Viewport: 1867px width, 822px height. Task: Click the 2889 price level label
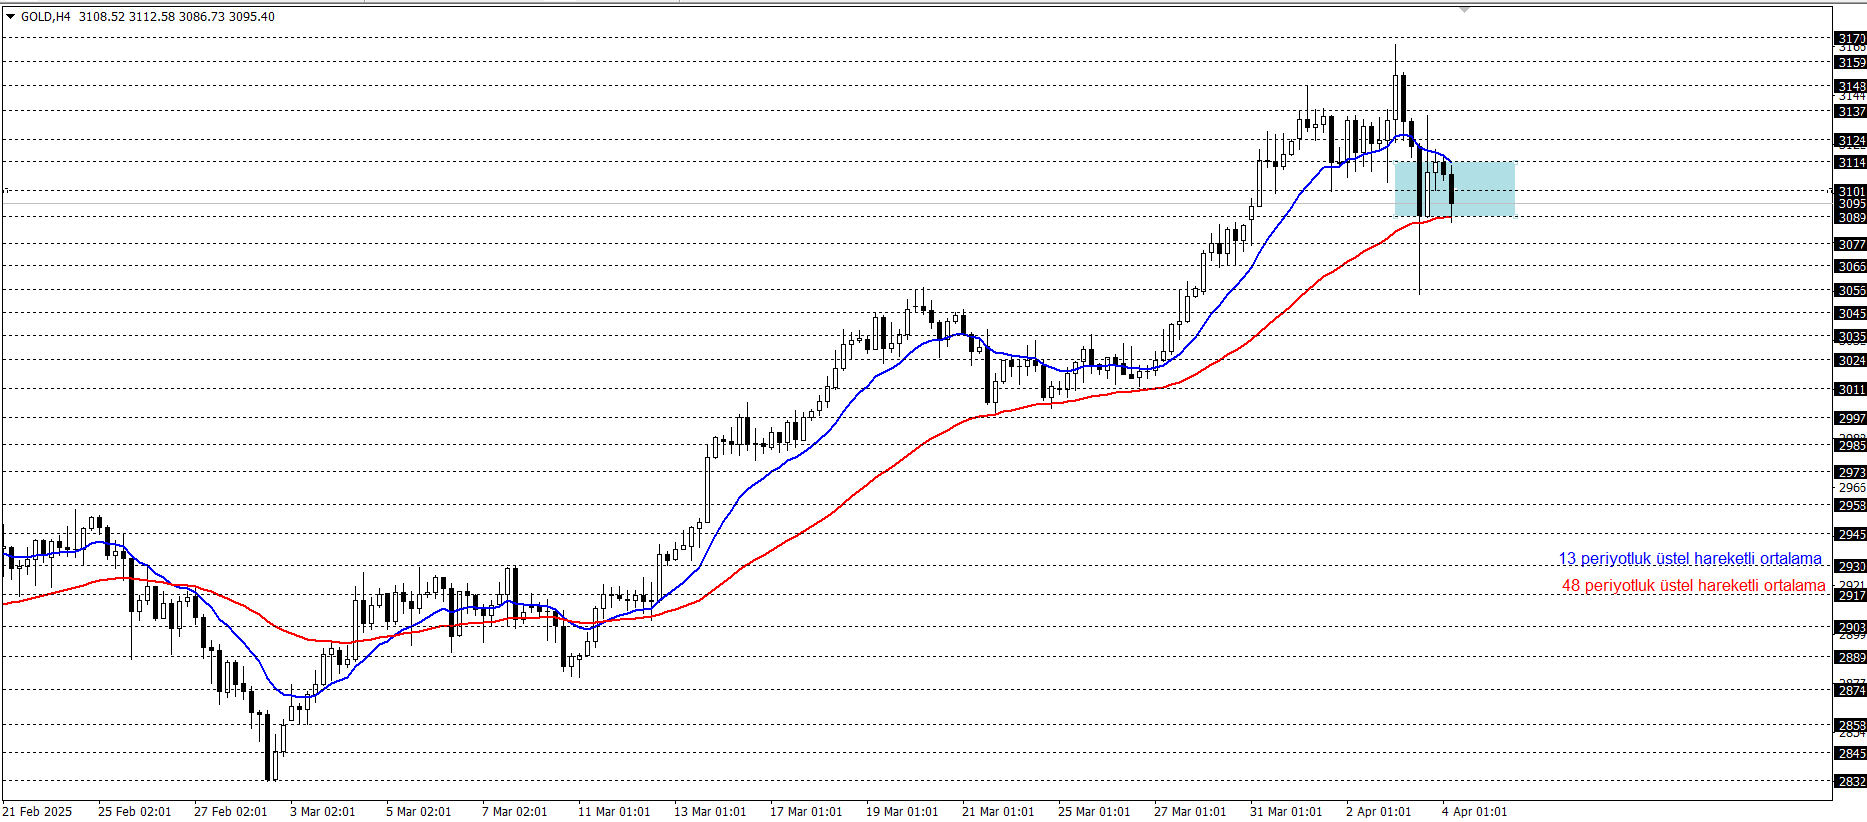pyautogui.click(x=1851, y=658)
